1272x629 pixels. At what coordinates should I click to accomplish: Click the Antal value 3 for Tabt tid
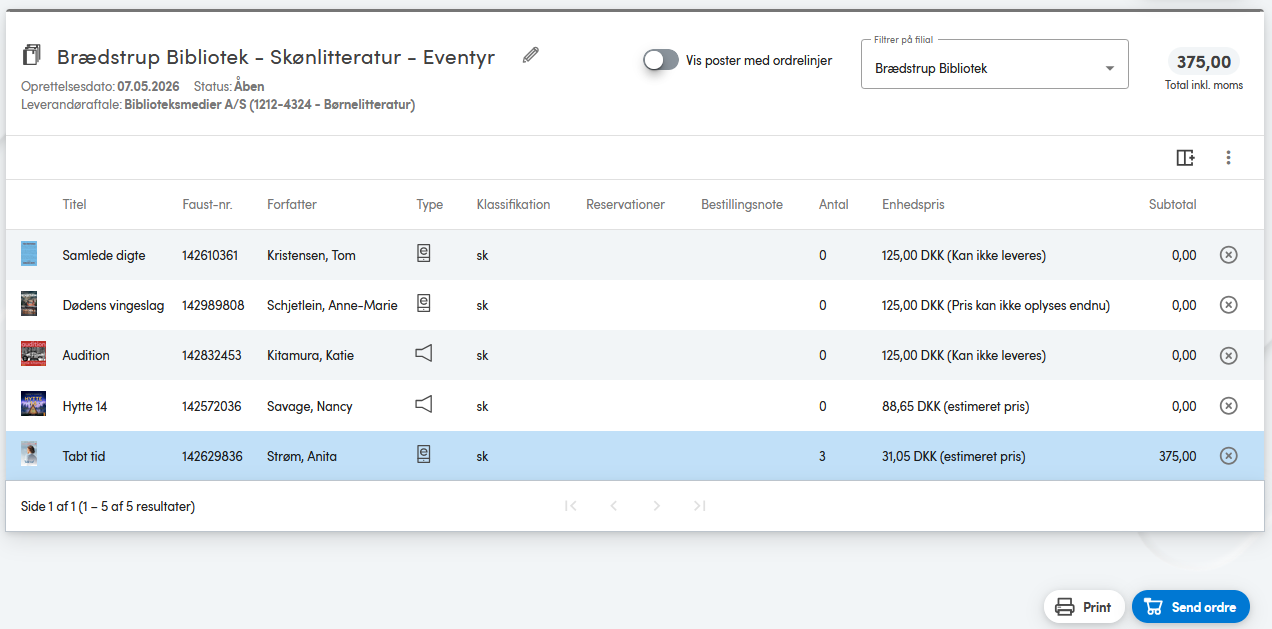click(823, 456)
